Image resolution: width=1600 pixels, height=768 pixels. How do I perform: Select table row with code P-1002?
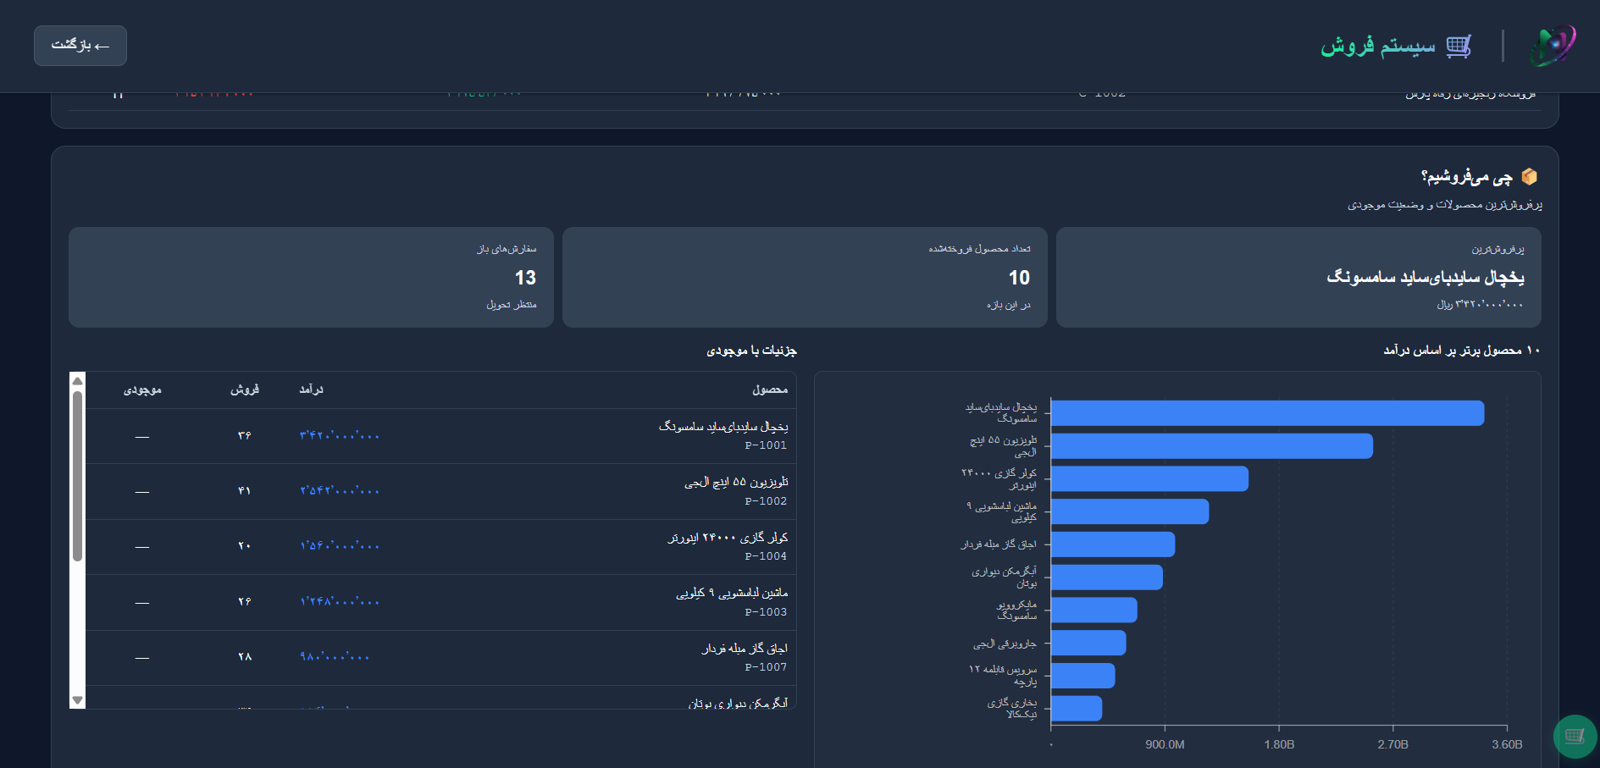click(x=441, y=491)
